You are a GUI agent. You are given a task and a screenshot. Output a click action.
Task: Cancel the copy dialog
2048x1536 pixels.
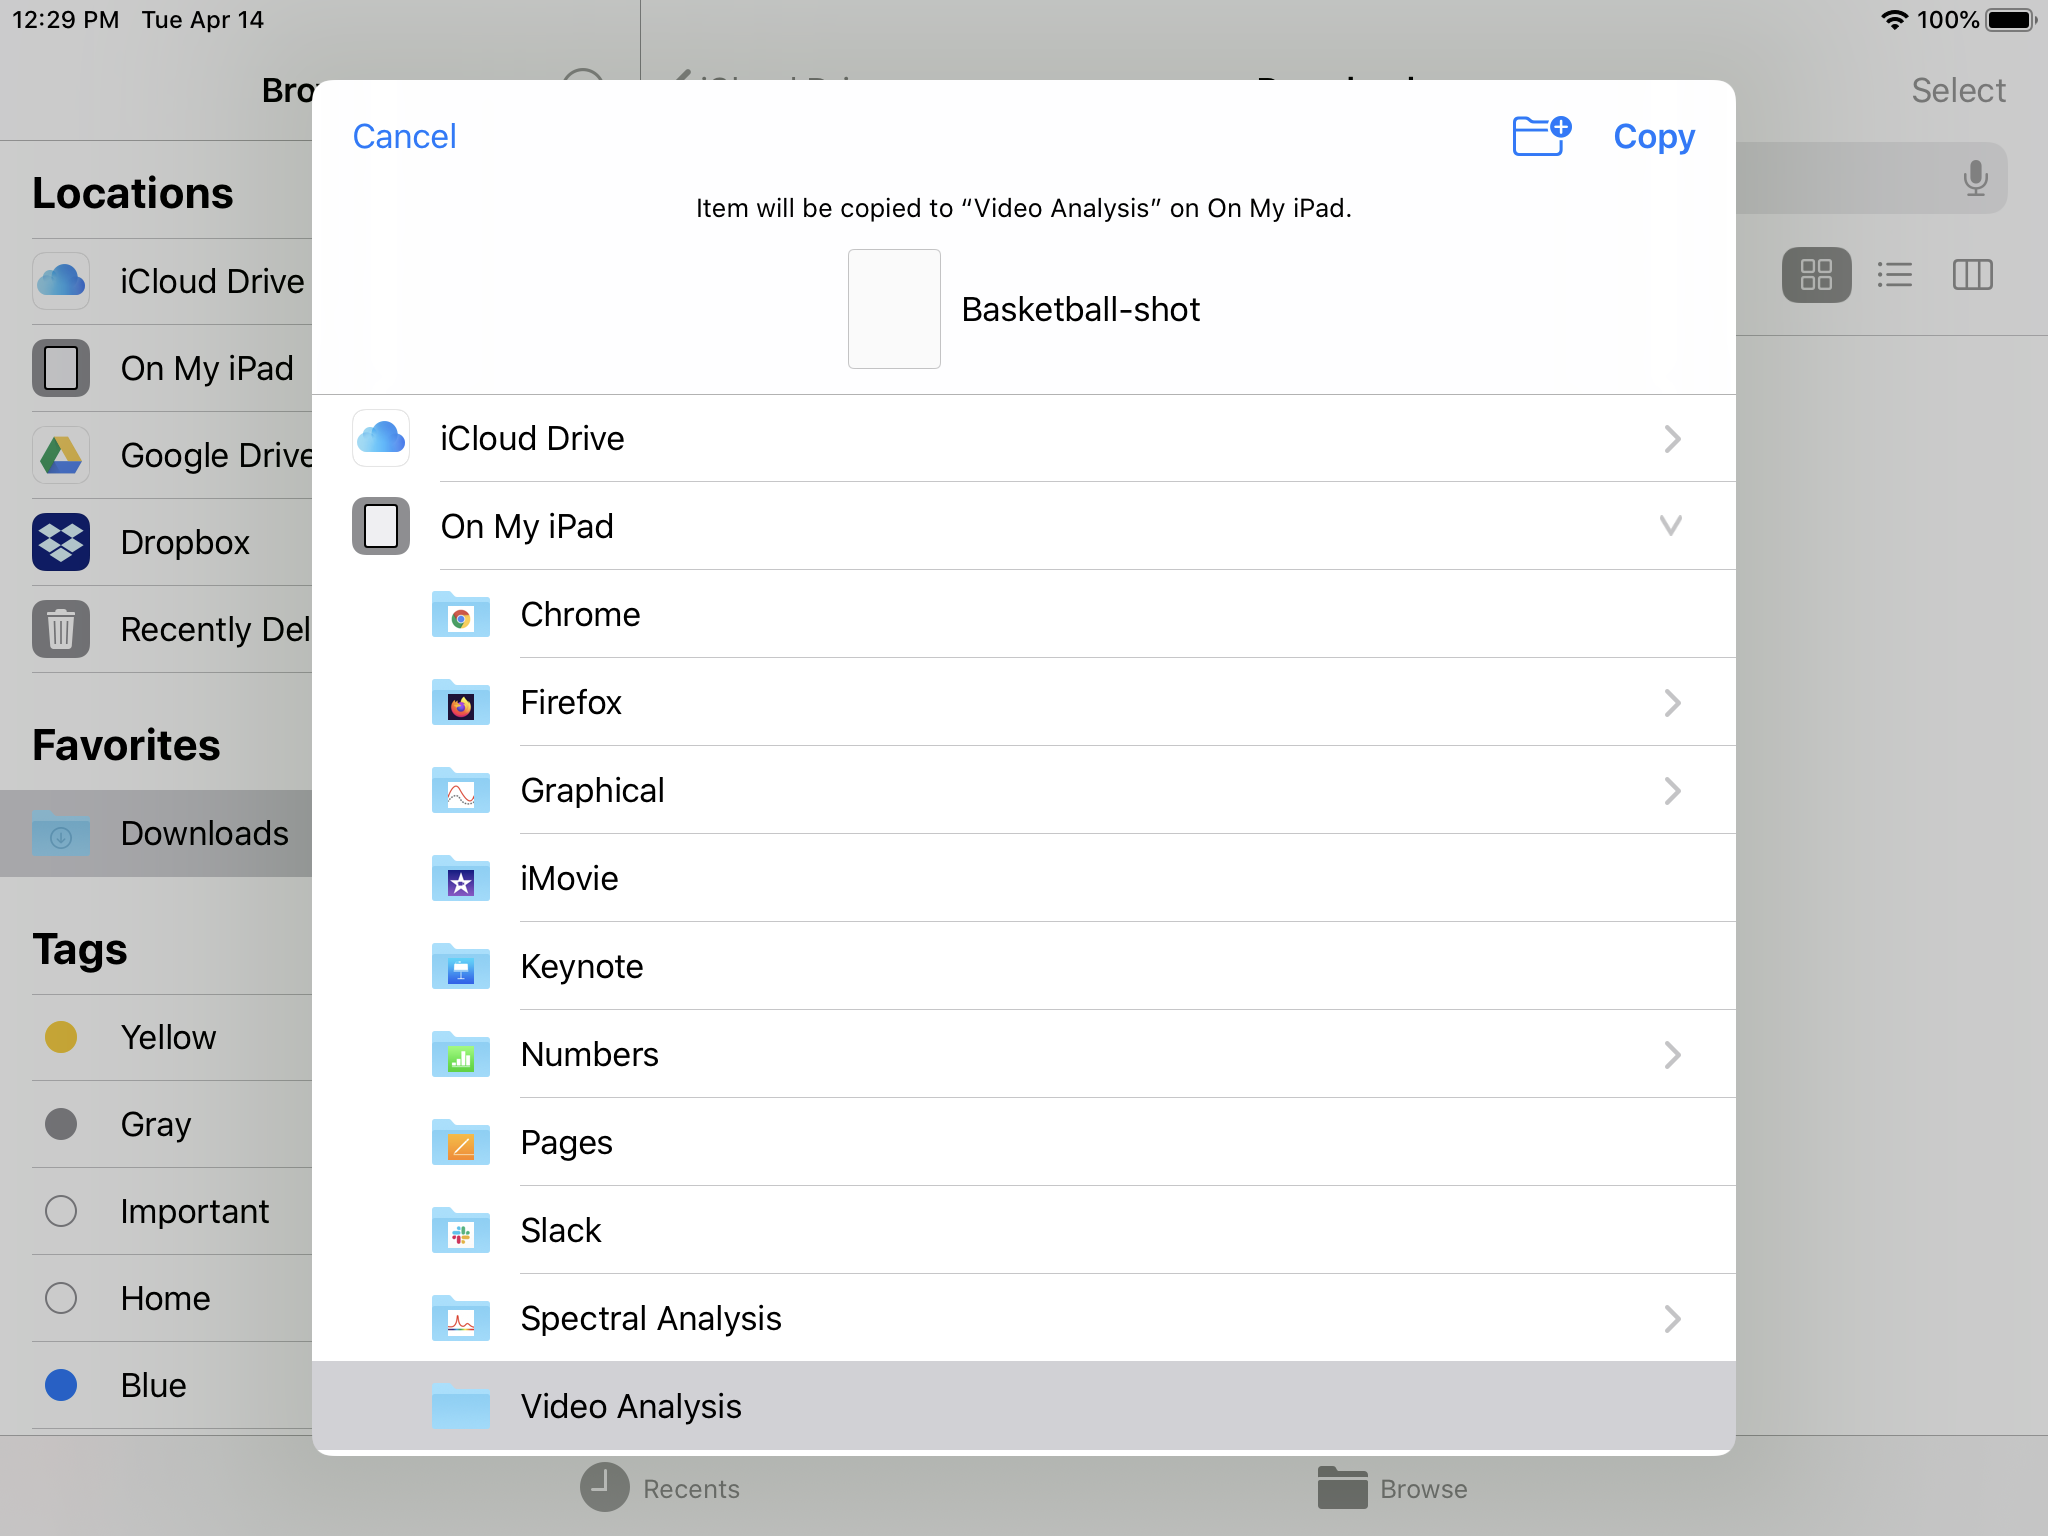[404, 136]
